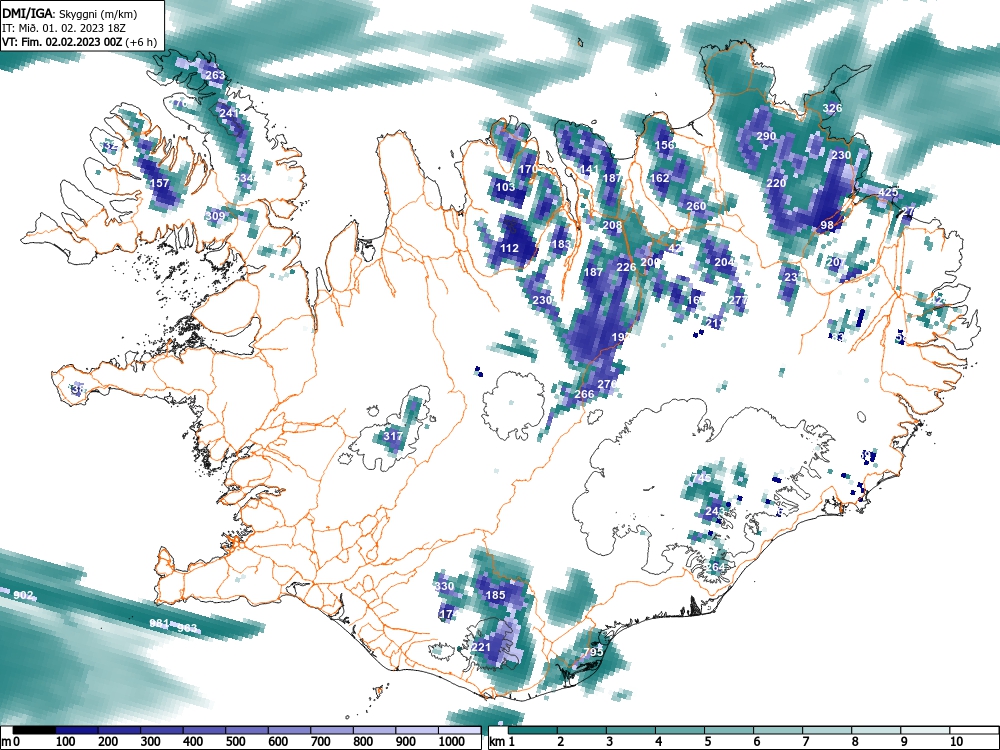Click the 'DMI/IGA: Skyggni (m/km)' title text
The width and height of the screenshot is (1000, 750).
[x=70, y=14]
